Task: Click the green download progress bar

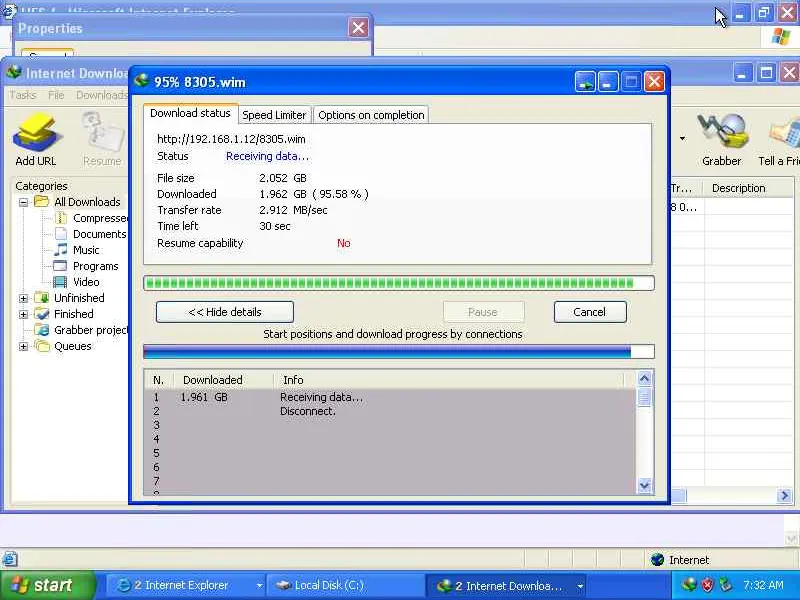Action: (x=399, y=283)
